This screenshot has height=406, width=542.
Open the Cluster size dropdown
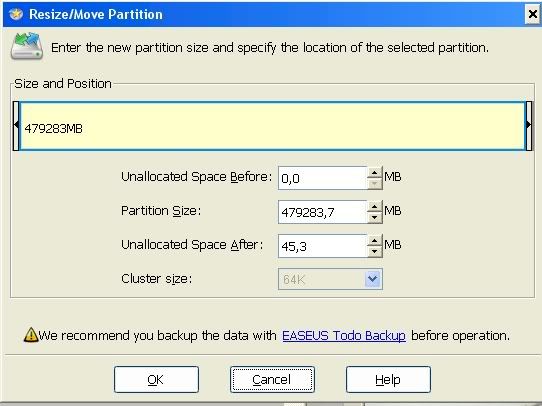point(373,279)
